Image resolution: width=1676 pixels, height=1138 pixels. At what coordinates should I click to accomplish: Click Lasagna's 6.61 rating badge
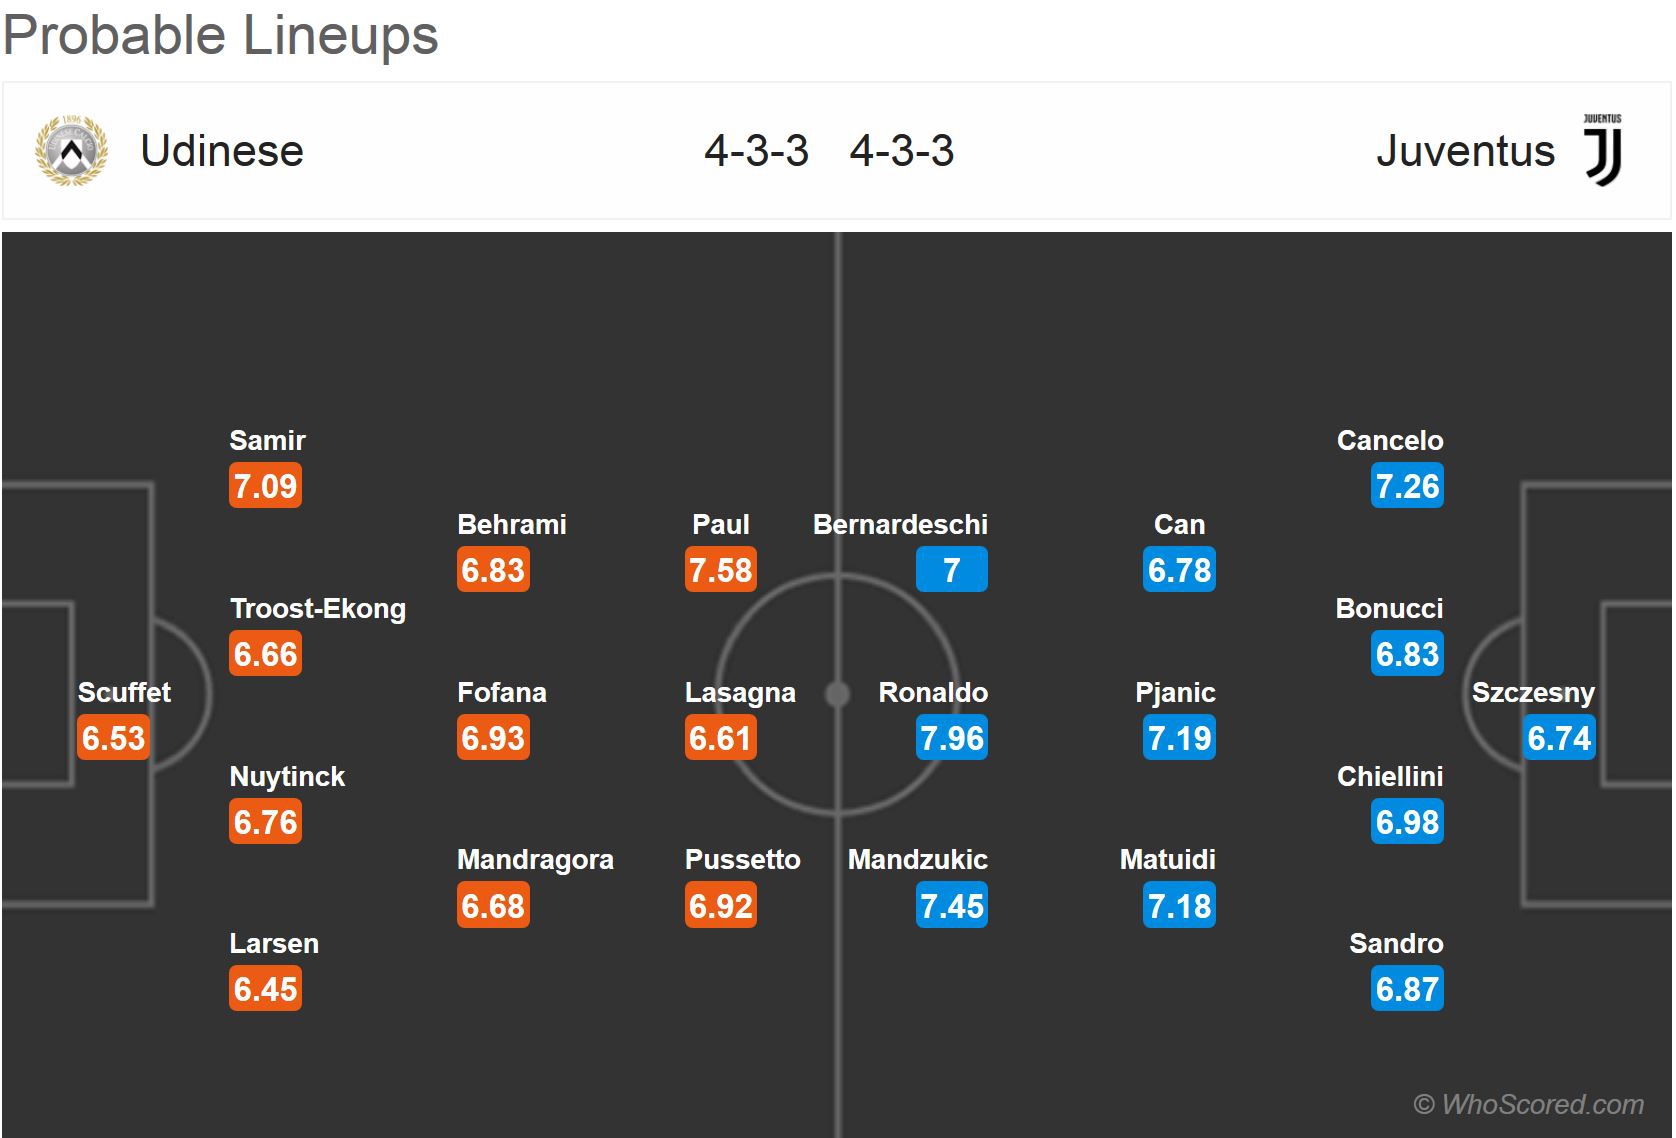(x=720, y=738)
